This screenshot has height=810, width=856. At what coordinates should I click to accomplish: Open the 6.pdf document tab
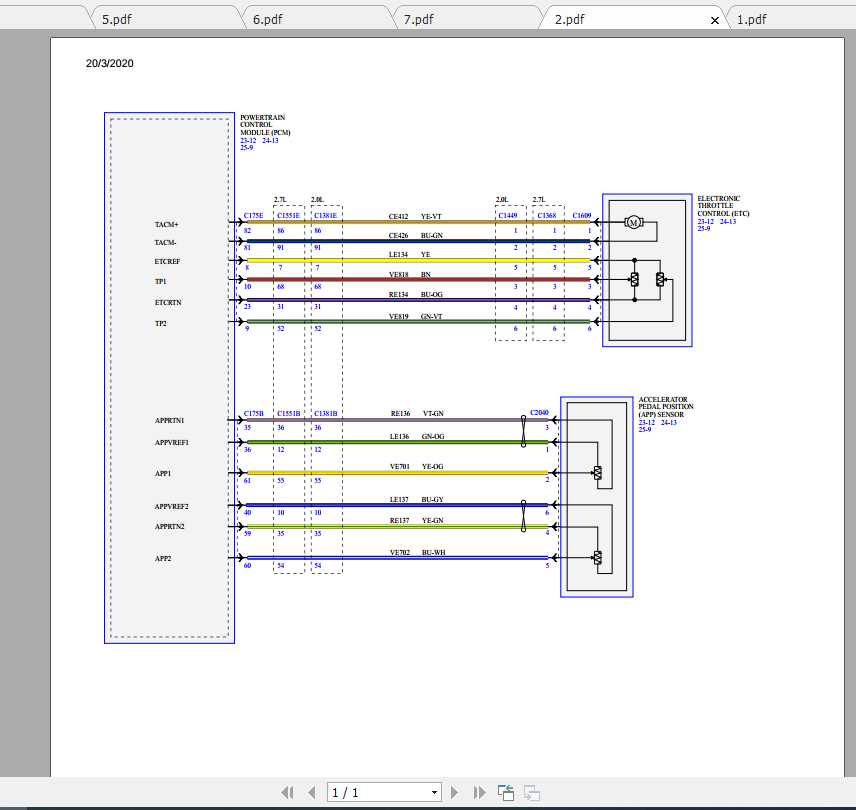[272, 19]
